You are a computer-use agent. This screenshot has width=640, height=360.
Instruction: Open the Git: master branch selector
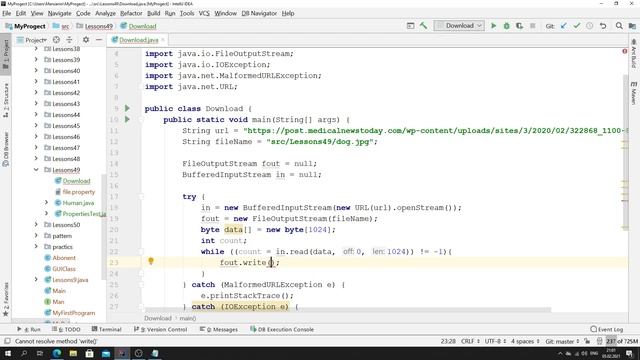point(562,341)
